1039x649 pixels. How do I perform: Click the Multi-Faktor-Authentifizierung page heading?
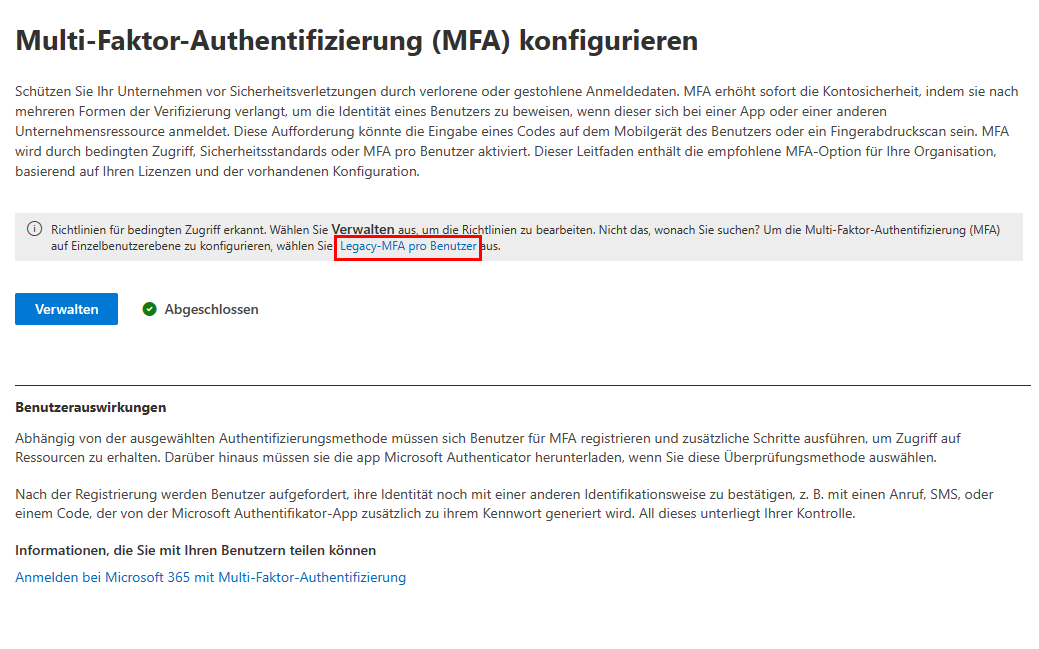coord(356,41)
